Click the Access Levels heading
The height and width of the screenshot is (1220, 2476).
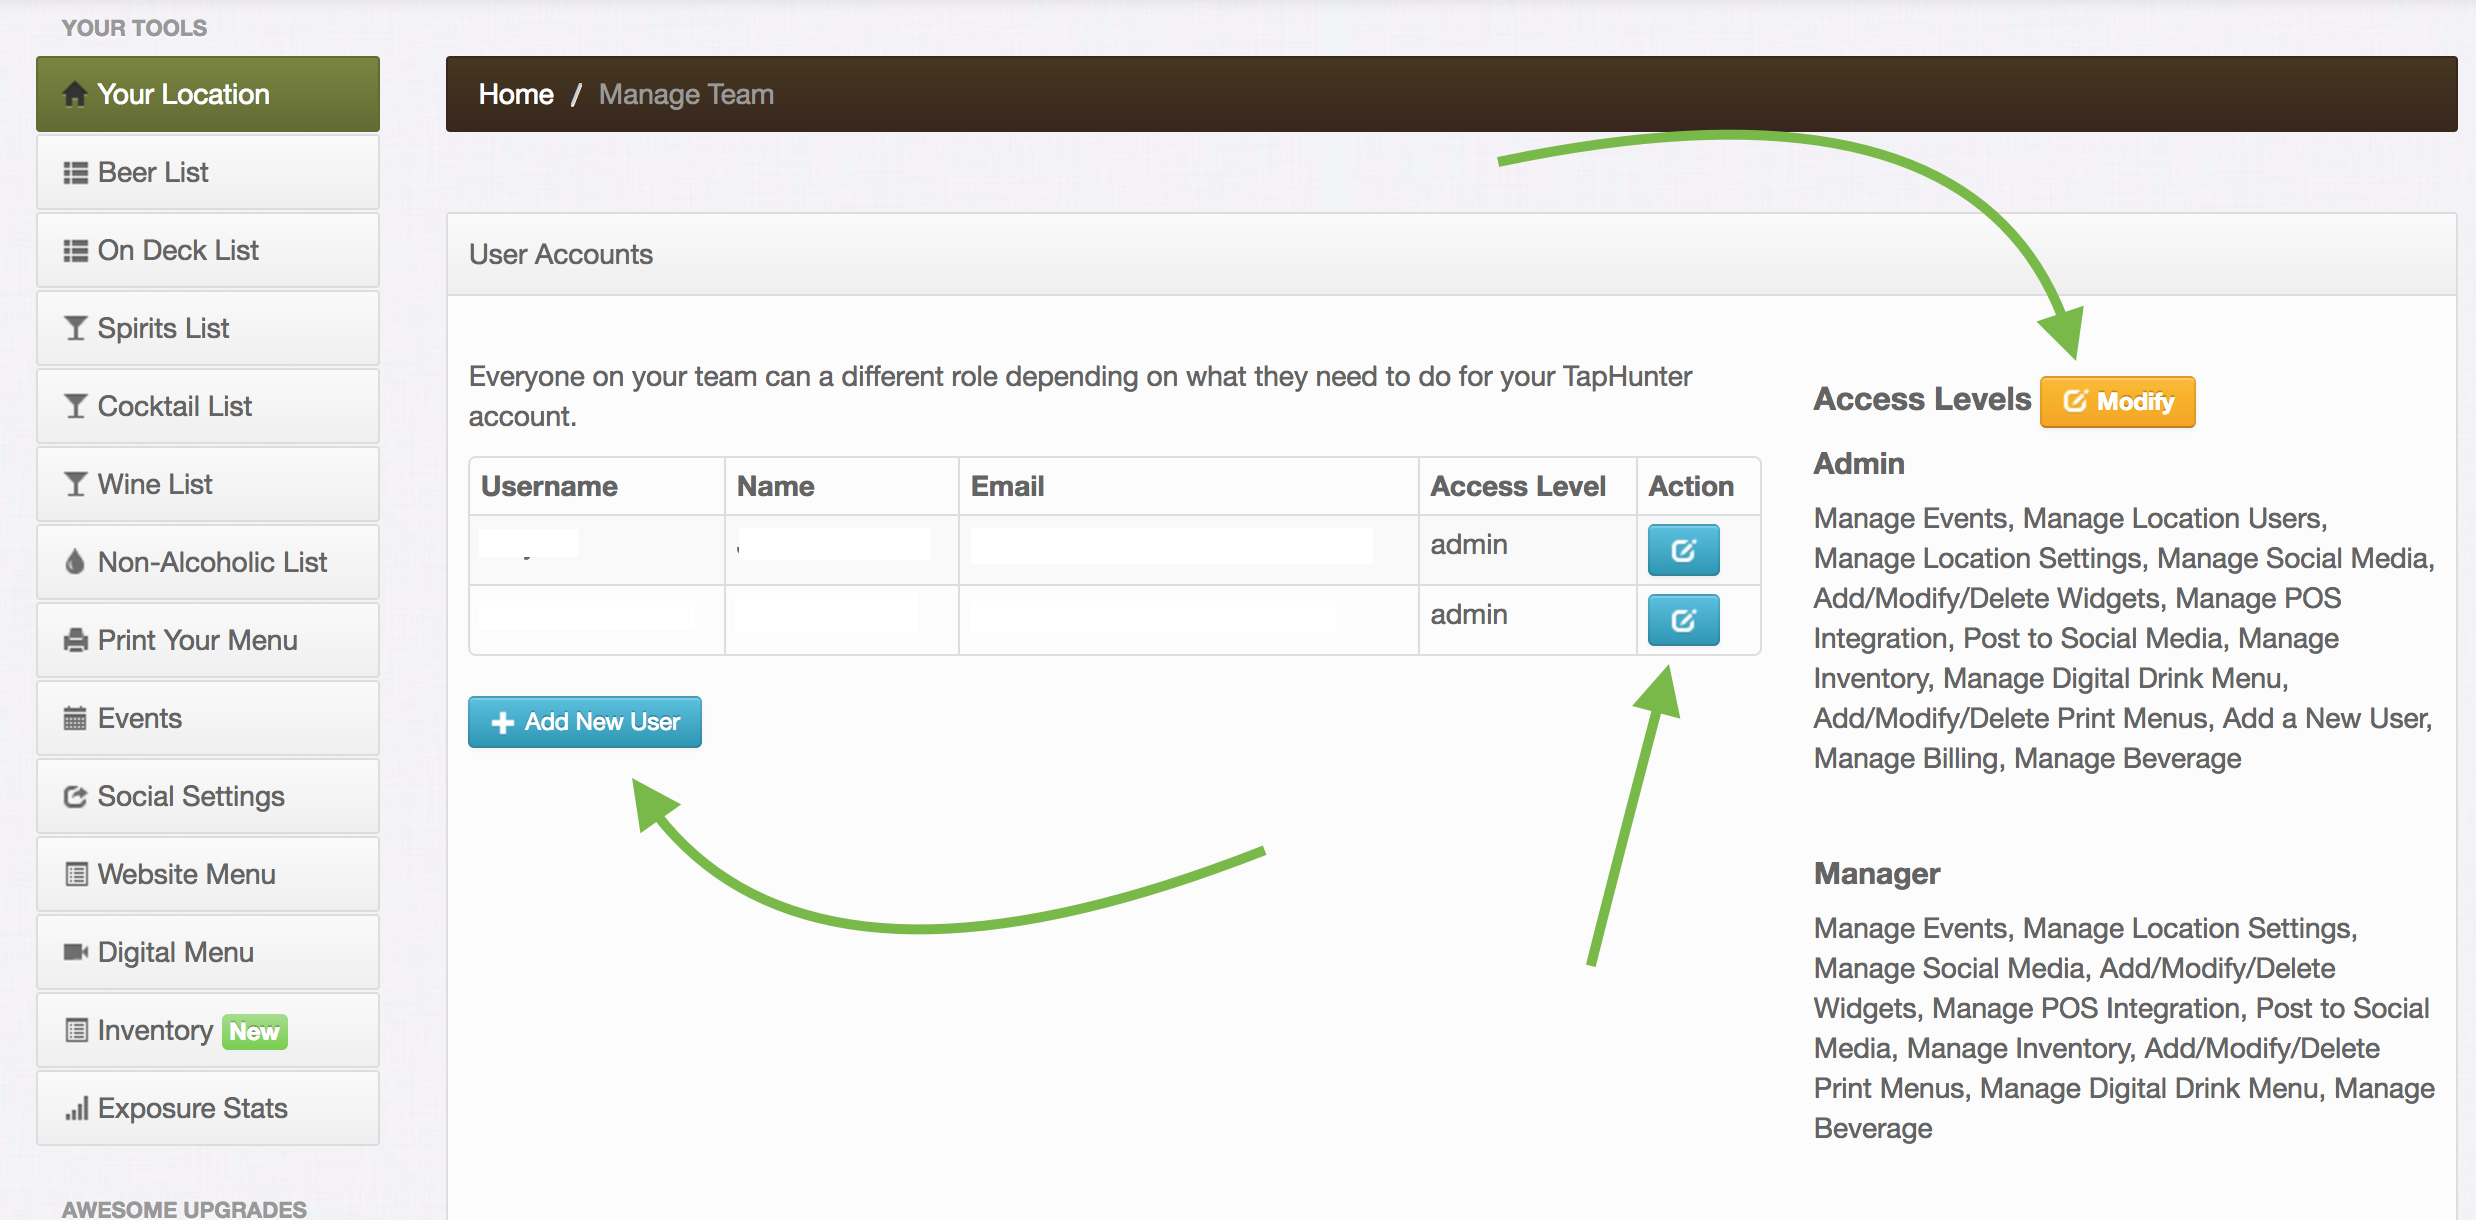tap(1922, 399)
